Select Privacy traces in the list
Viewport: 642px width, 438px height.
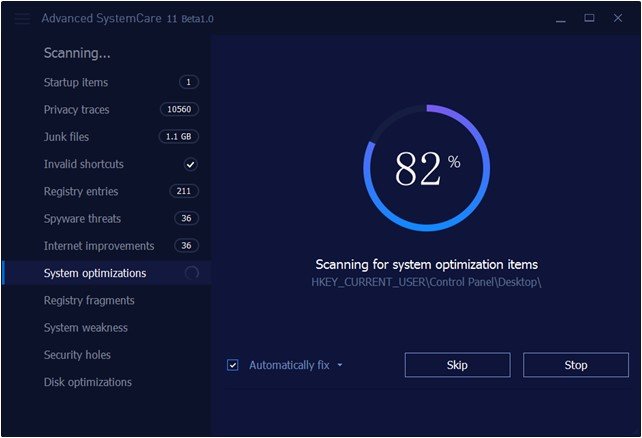click(x=106, y=110)
